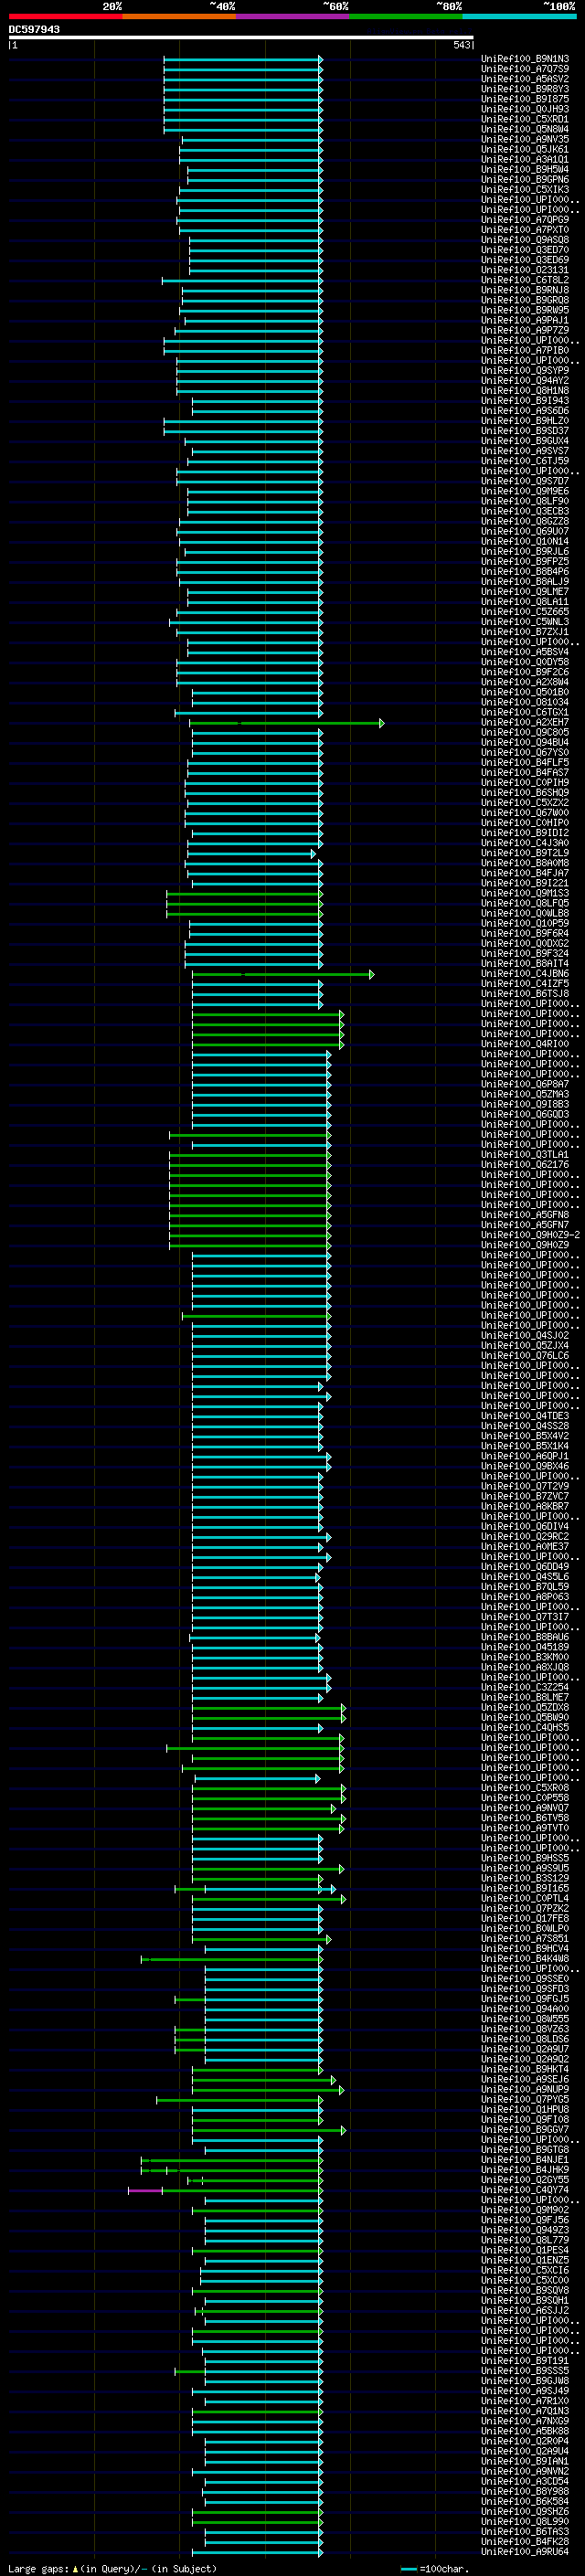
Task: Select hit UniRef100_B4K4W8
Action: pyautogui.click(x=525, y=1958)
